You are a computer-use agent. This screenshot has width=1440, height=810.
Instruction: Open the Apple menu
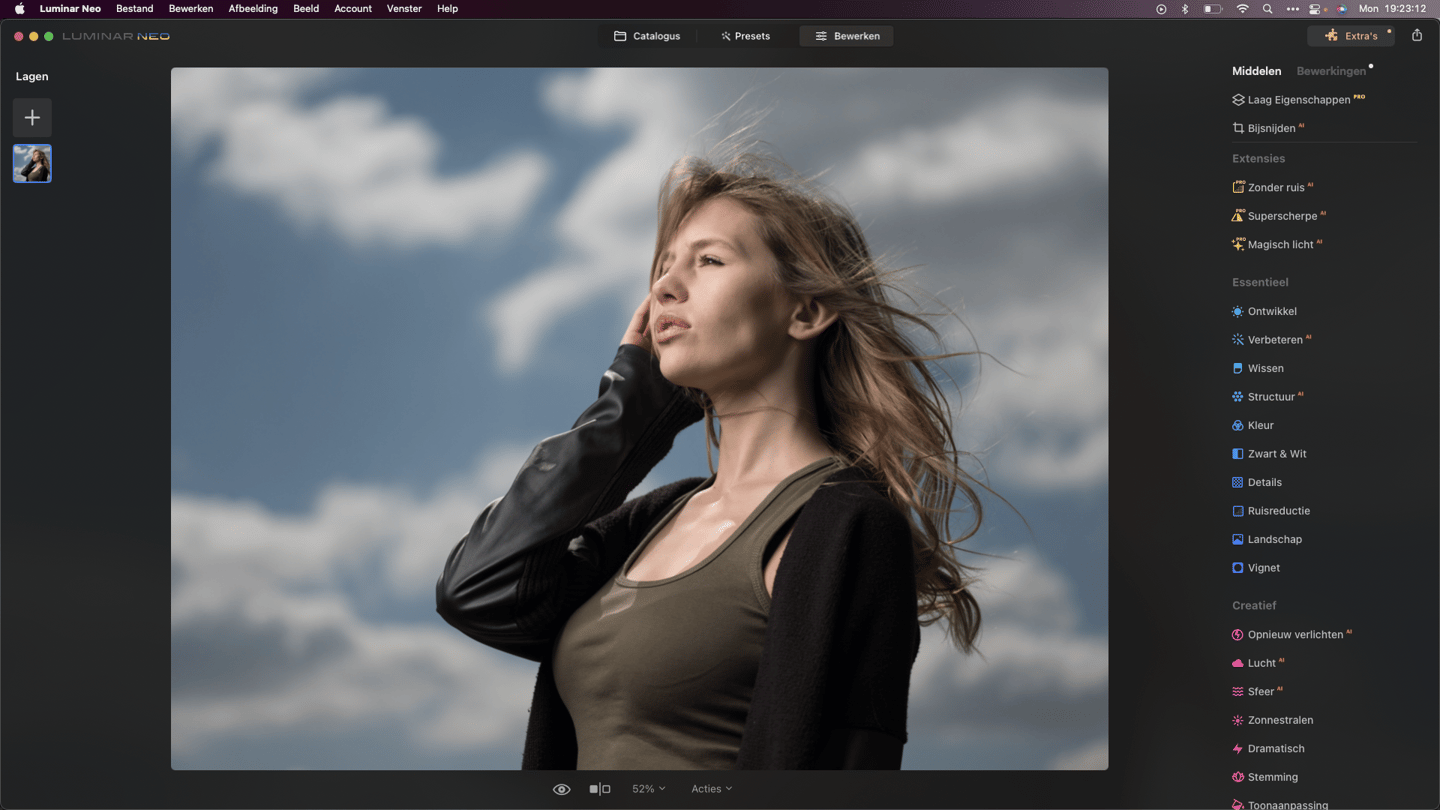click(x=19, y=9)
